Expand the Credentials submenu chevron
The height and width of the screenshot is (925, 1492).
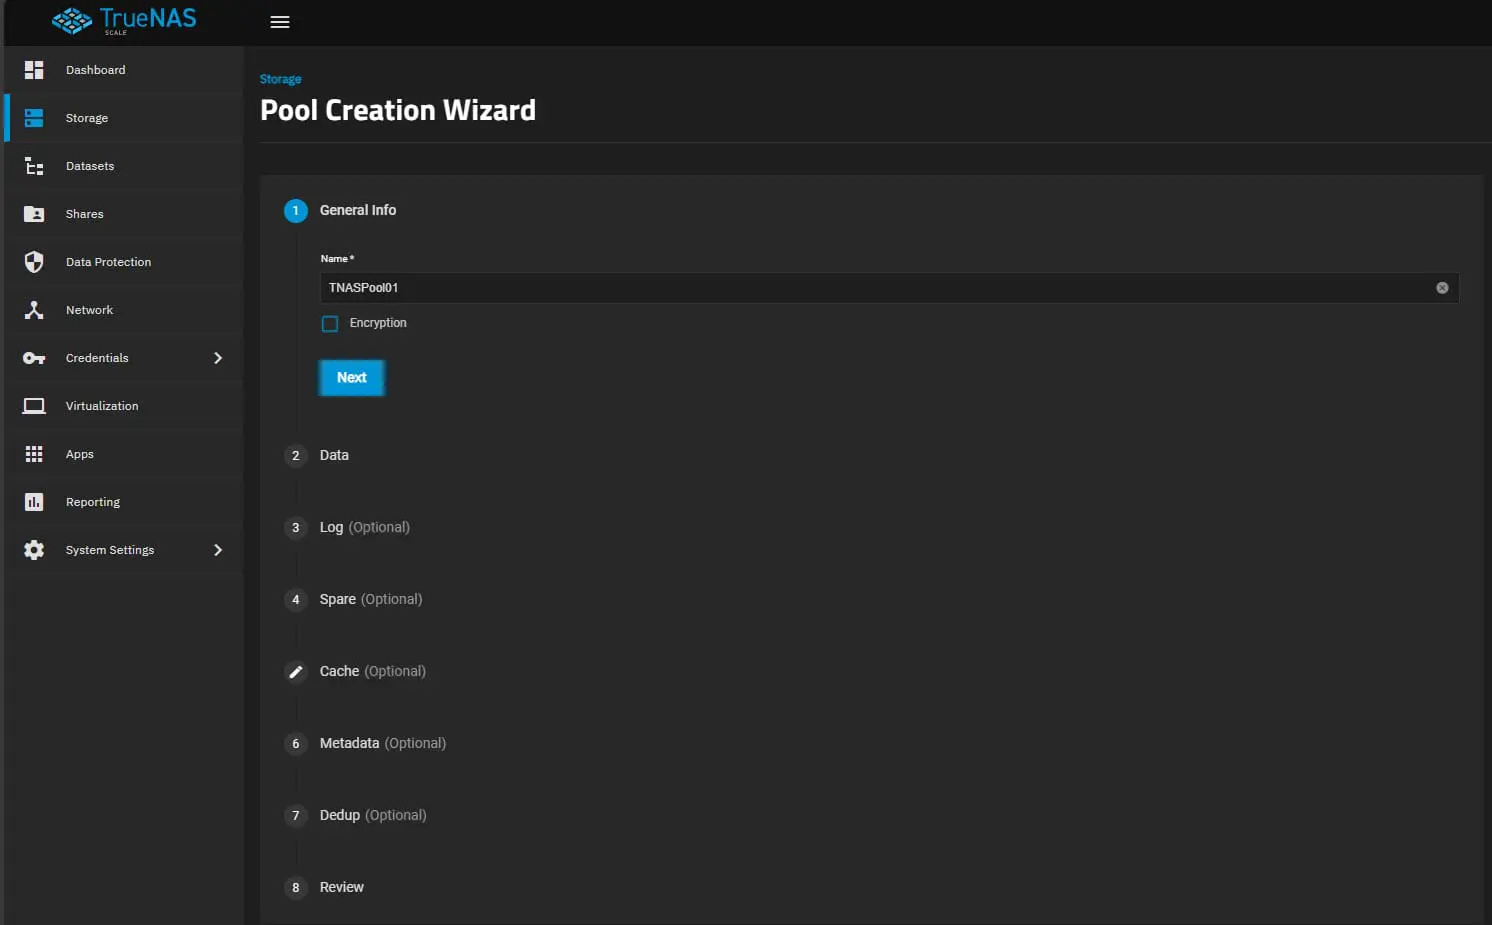(x=218, y=358)
